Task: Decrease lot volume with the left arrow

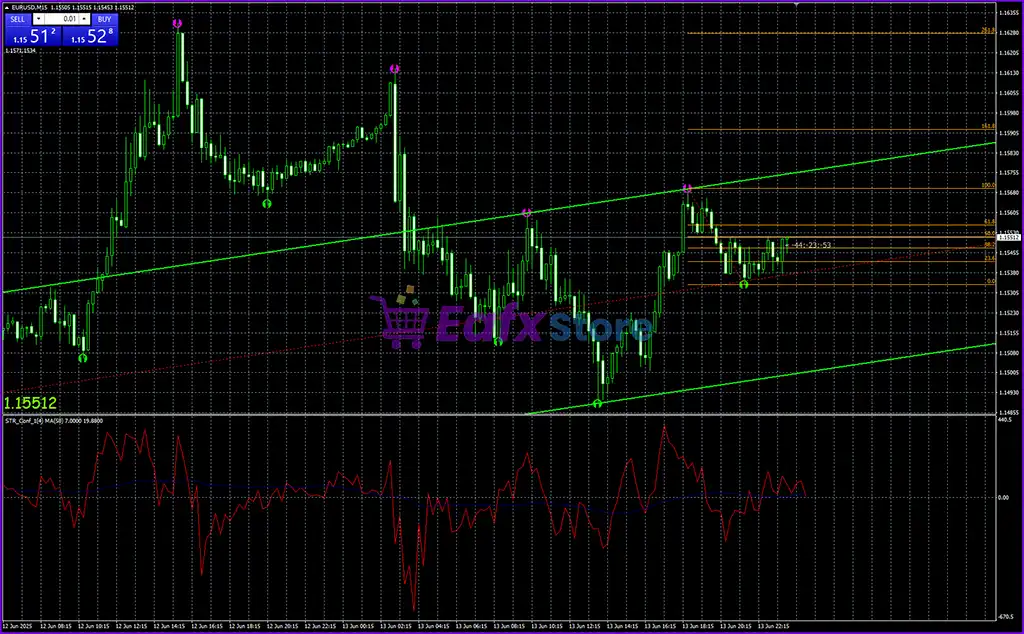Action: point(38,19)
